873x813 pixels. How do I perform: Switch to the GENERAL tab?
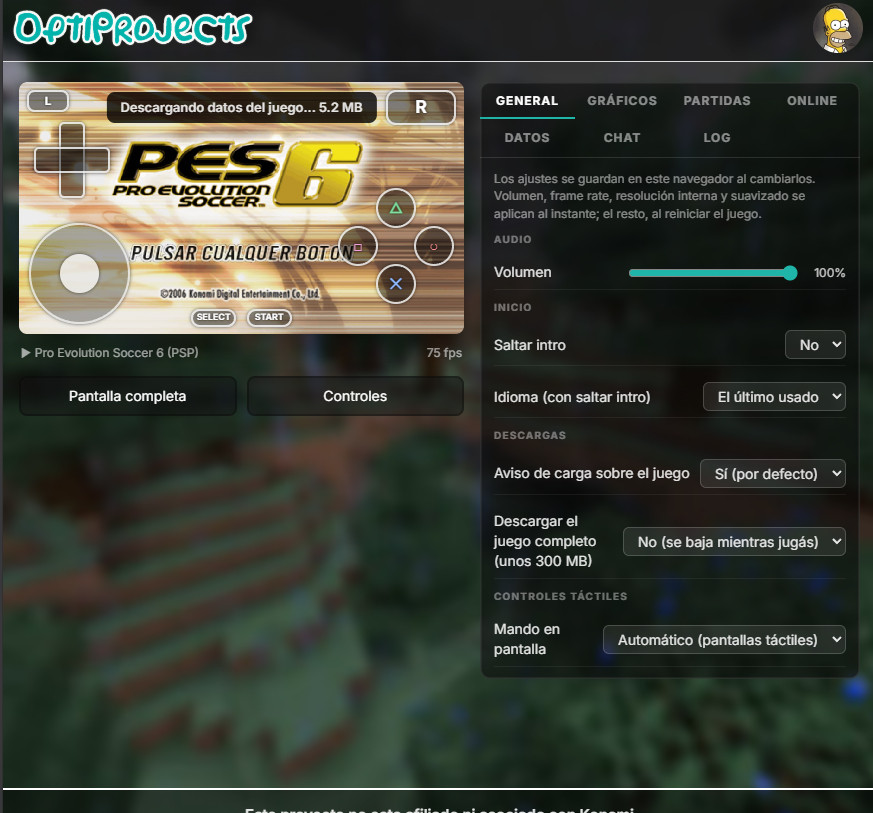tap(527, 101)
